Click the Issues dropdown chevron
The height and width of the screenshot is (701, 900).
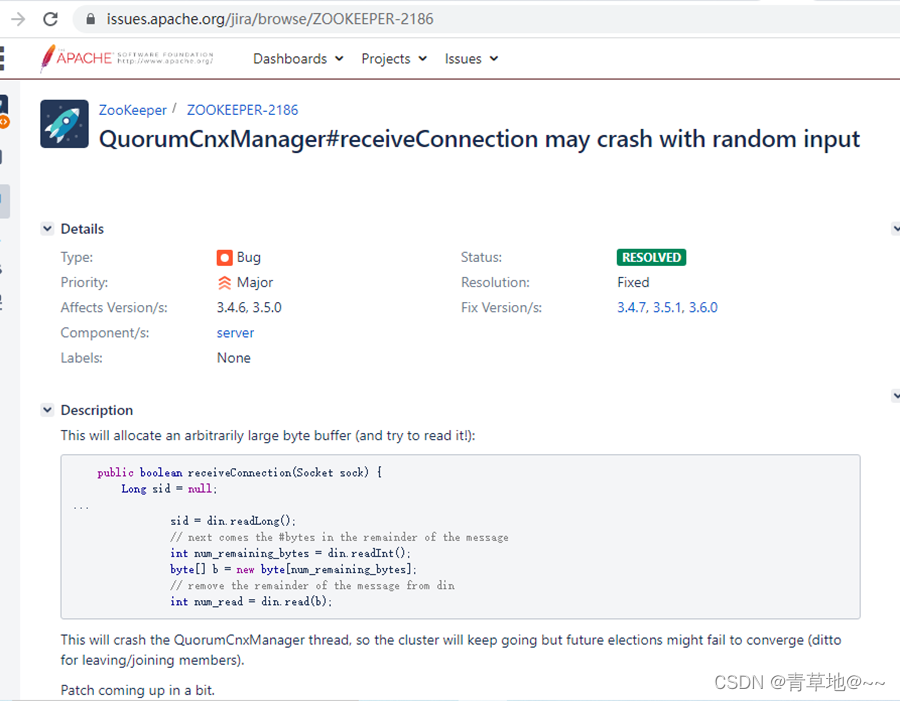coord(494,59)
